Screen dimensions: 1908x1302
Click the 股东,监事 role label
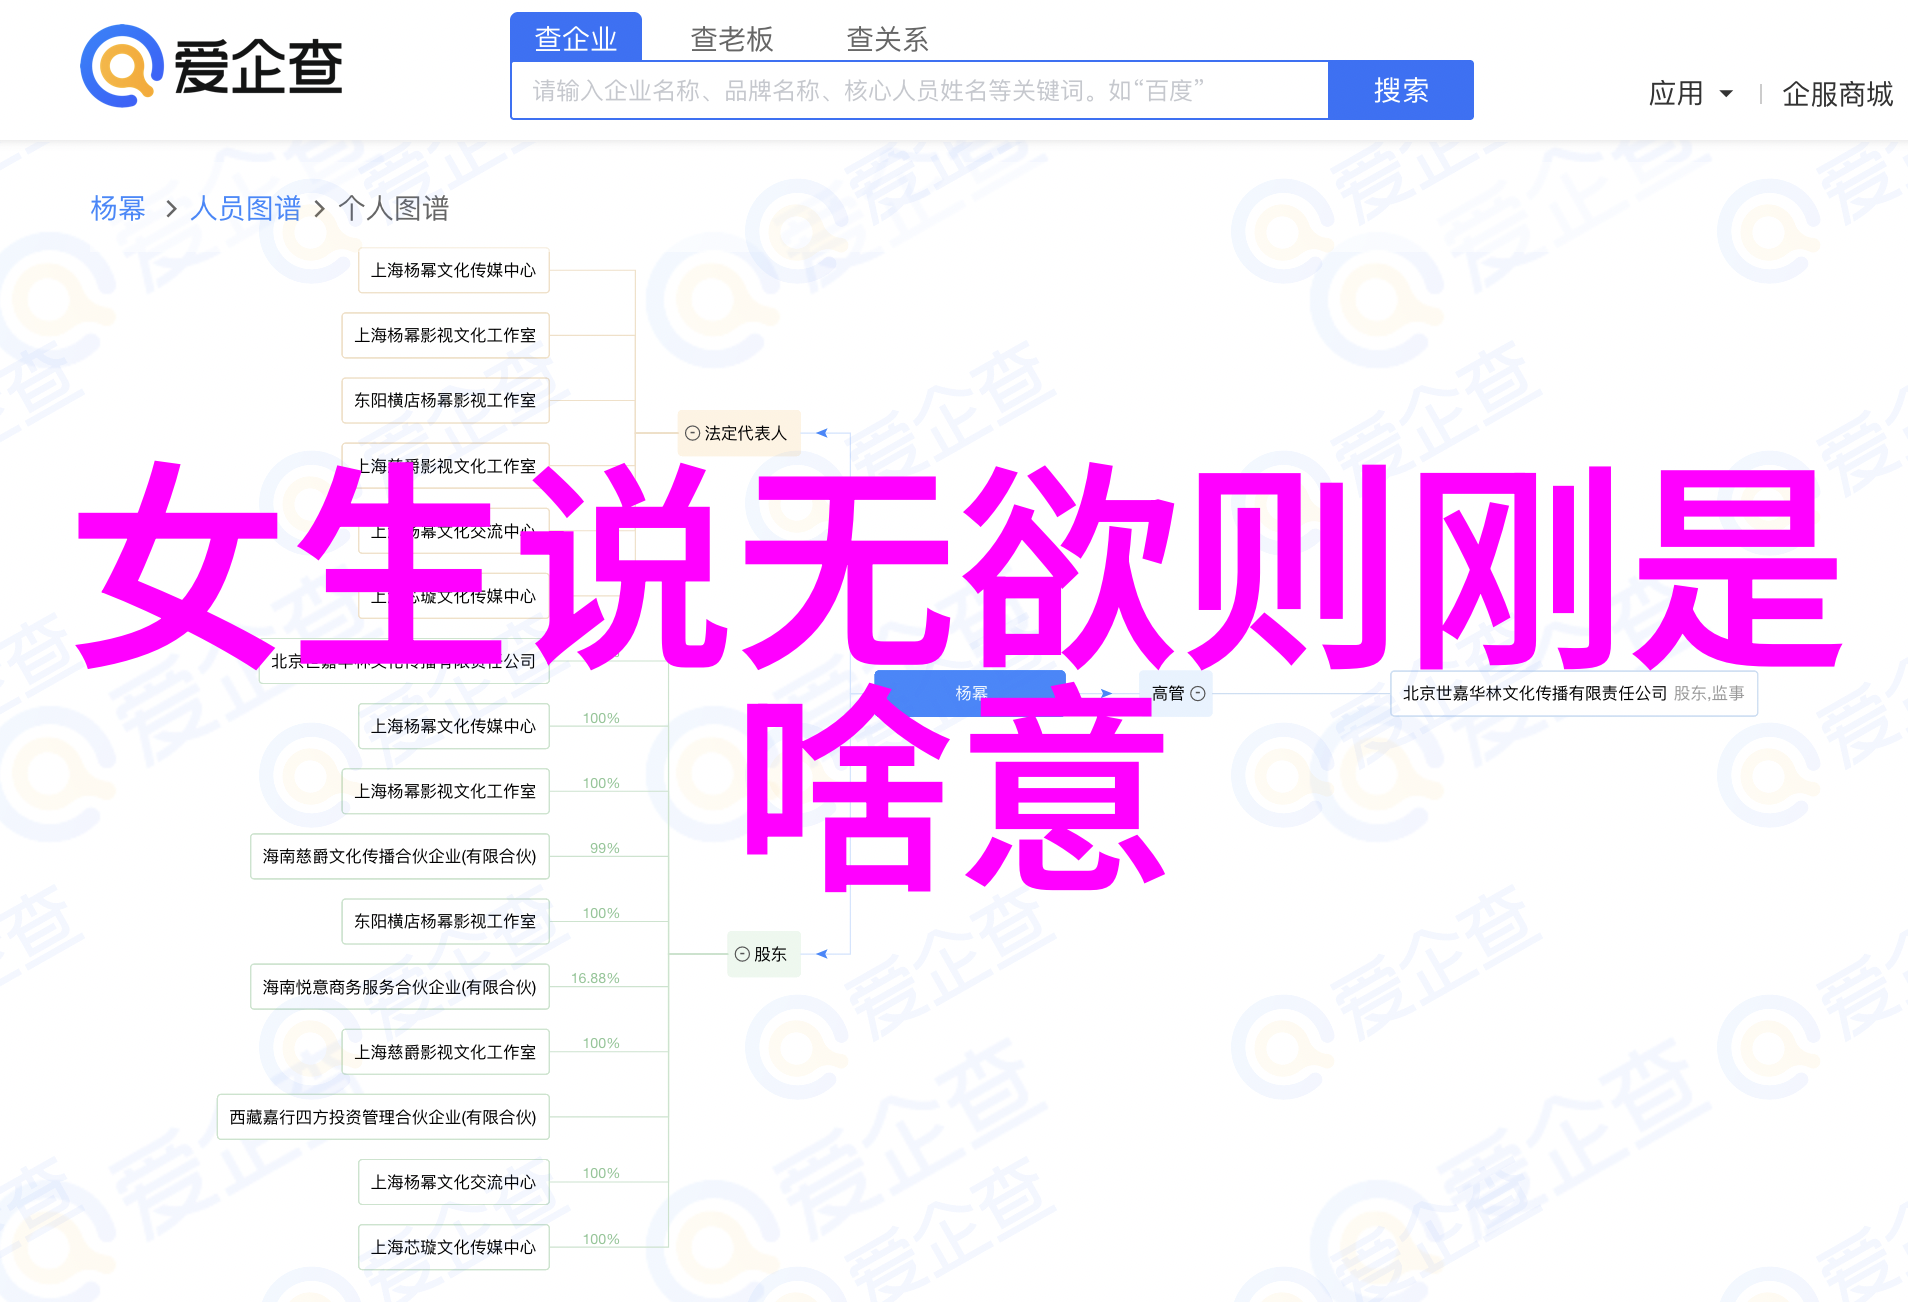[1709, 693]
